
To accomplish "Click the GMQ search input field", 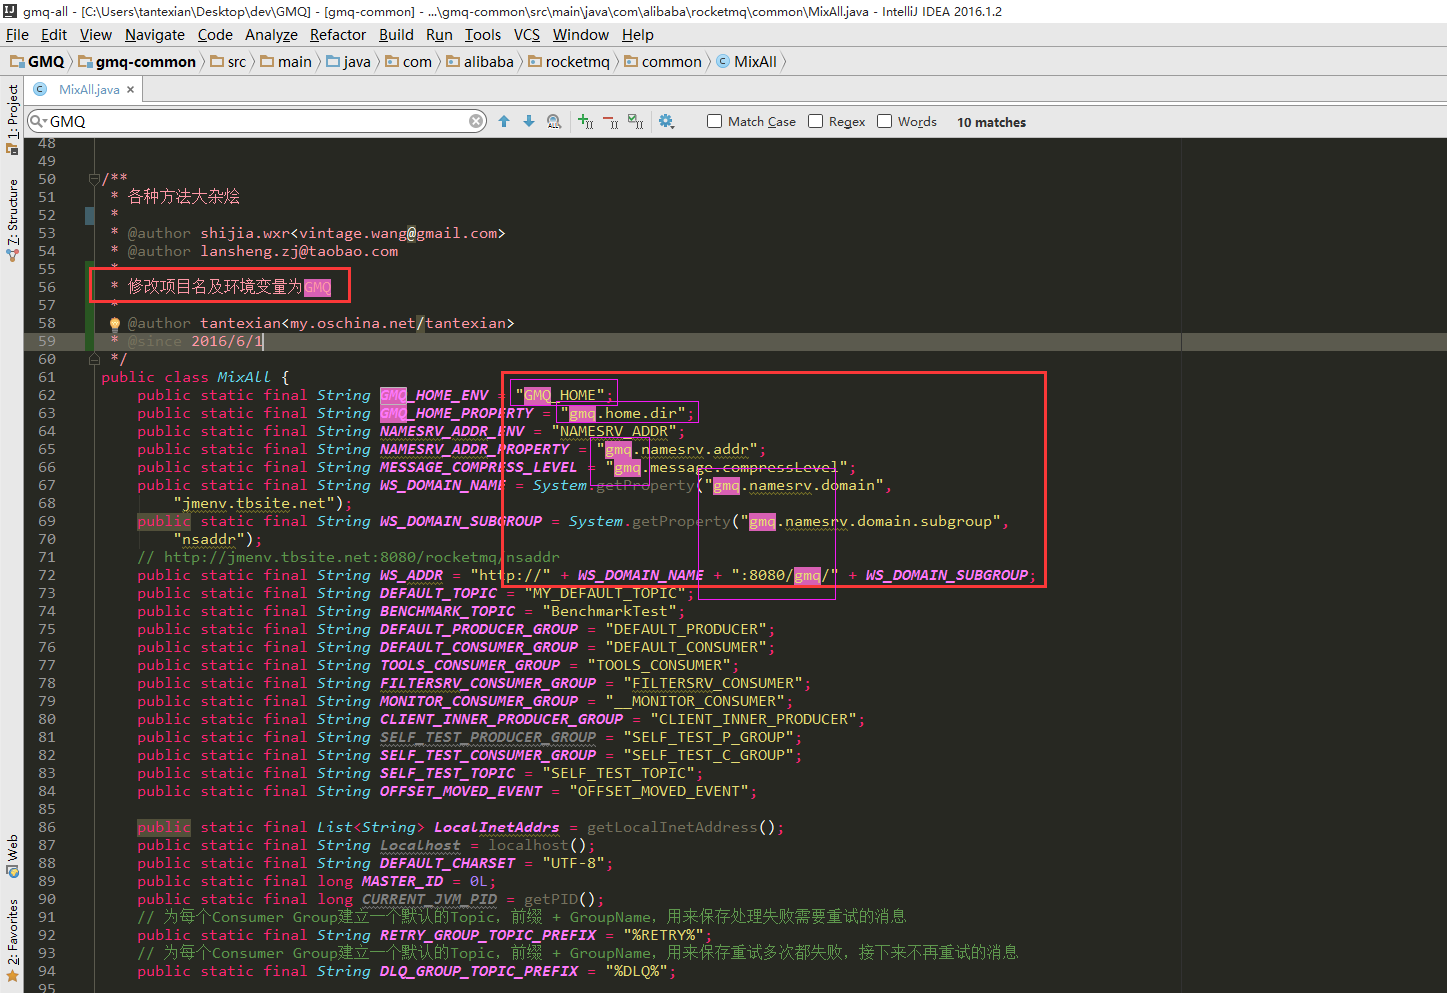I will click(x=258, y=121).
